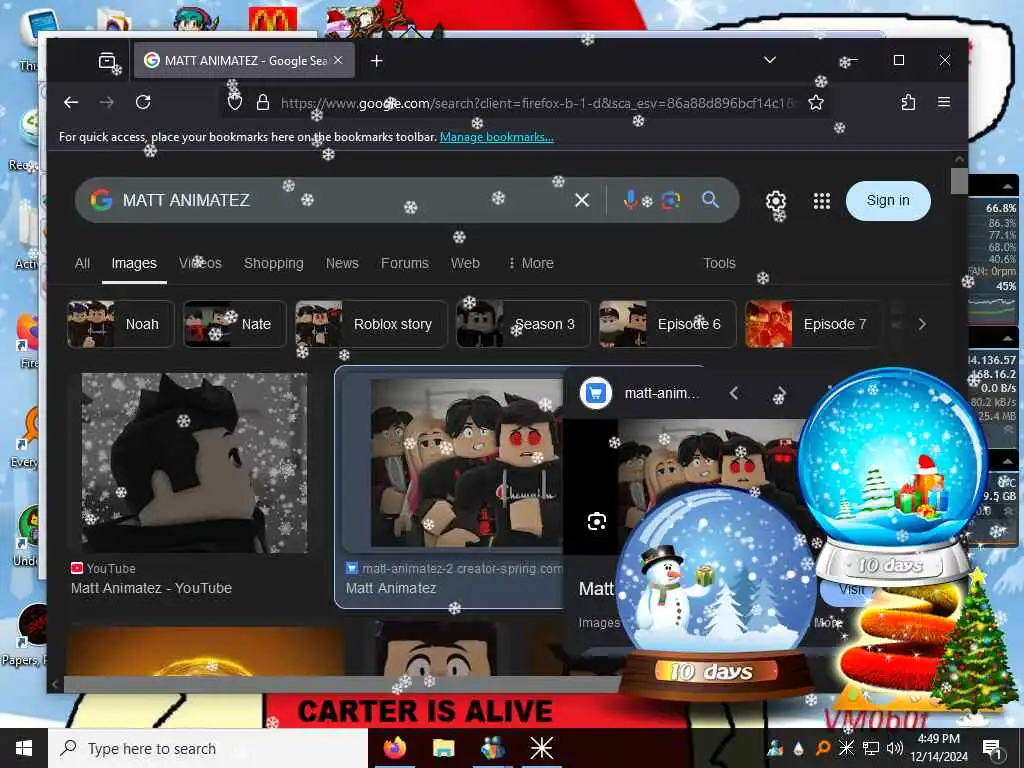Open the Firefox extensions icon
This screenshot has width=1024, height=768.
tap(908, 103)
